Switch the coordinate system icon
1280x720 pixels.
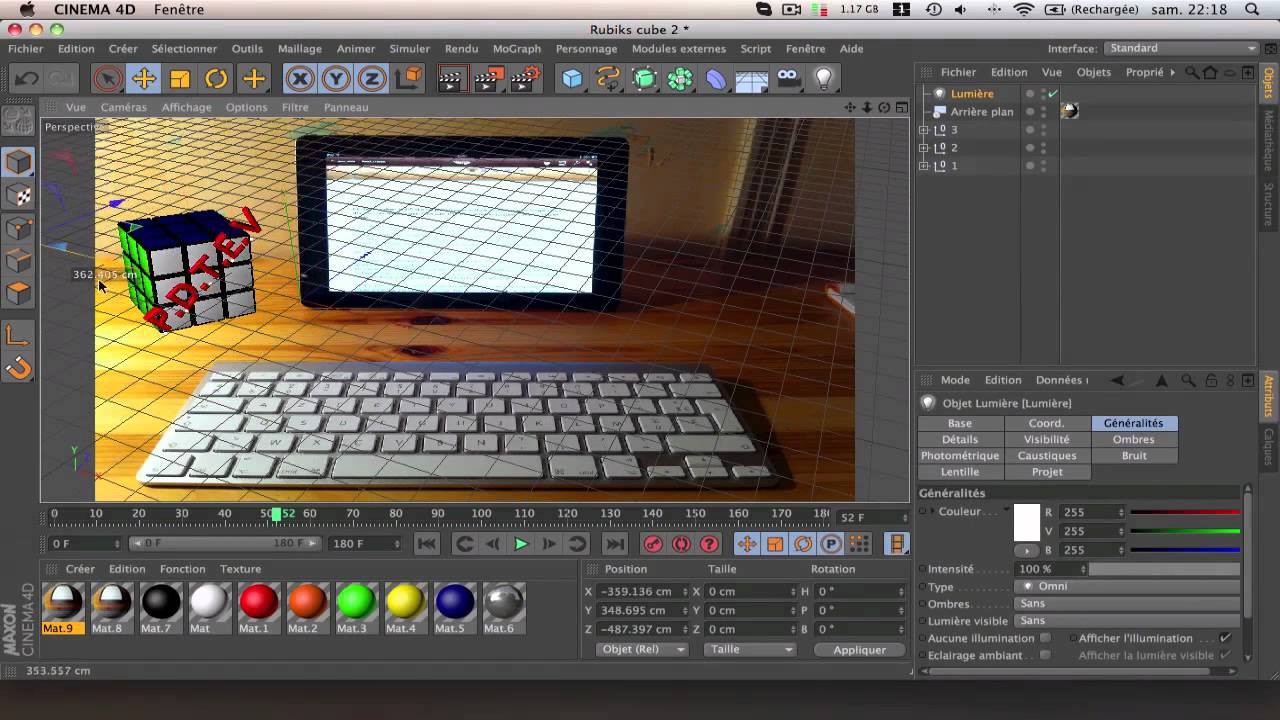point(408,78)
